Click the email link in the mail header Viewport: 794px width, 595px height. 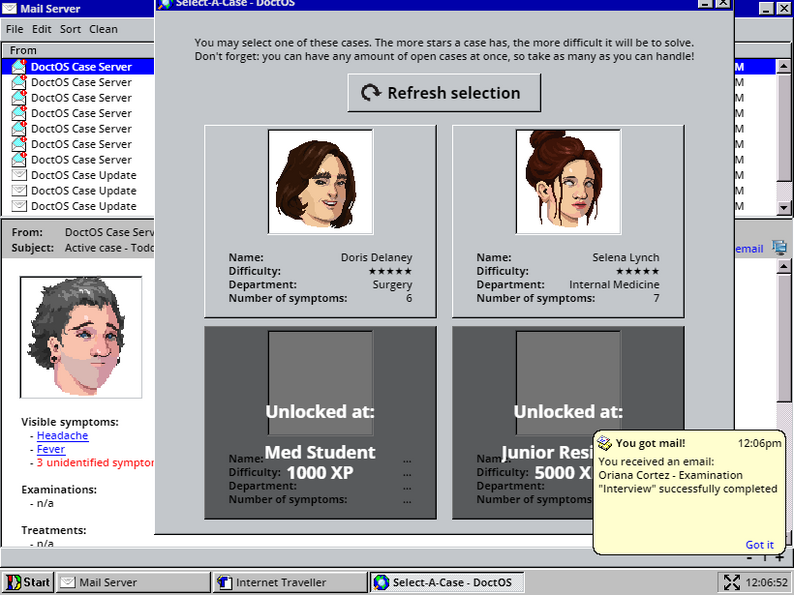tap(749, 249)
